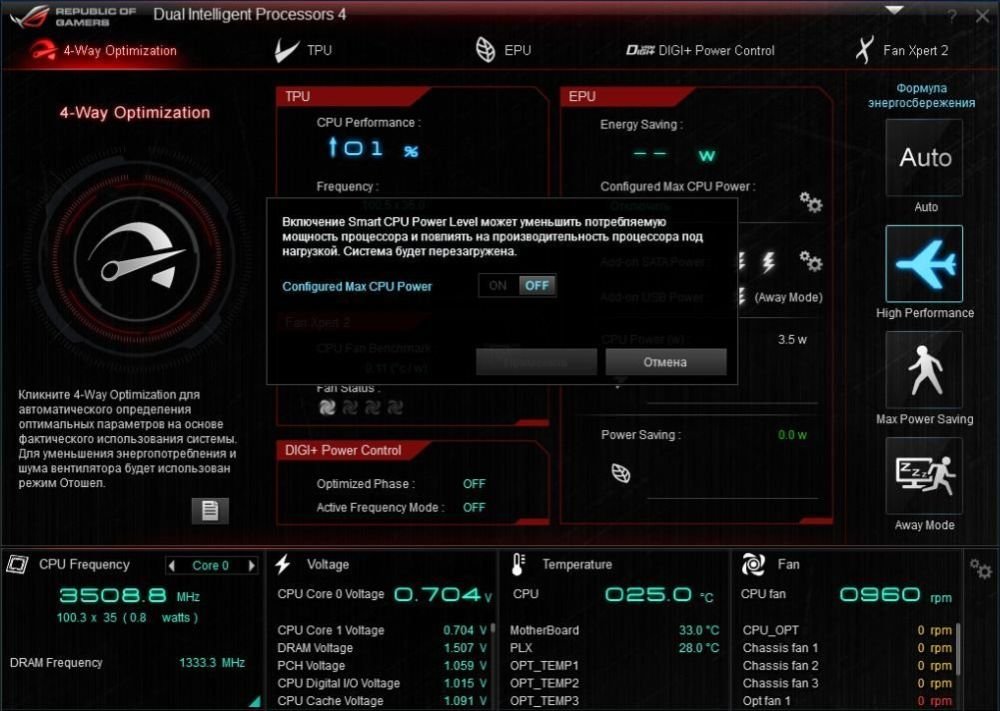This screenshot has width=1000, height=711.
Task: Expand CPU Frequency panel corner arrow
Action: 255,701
